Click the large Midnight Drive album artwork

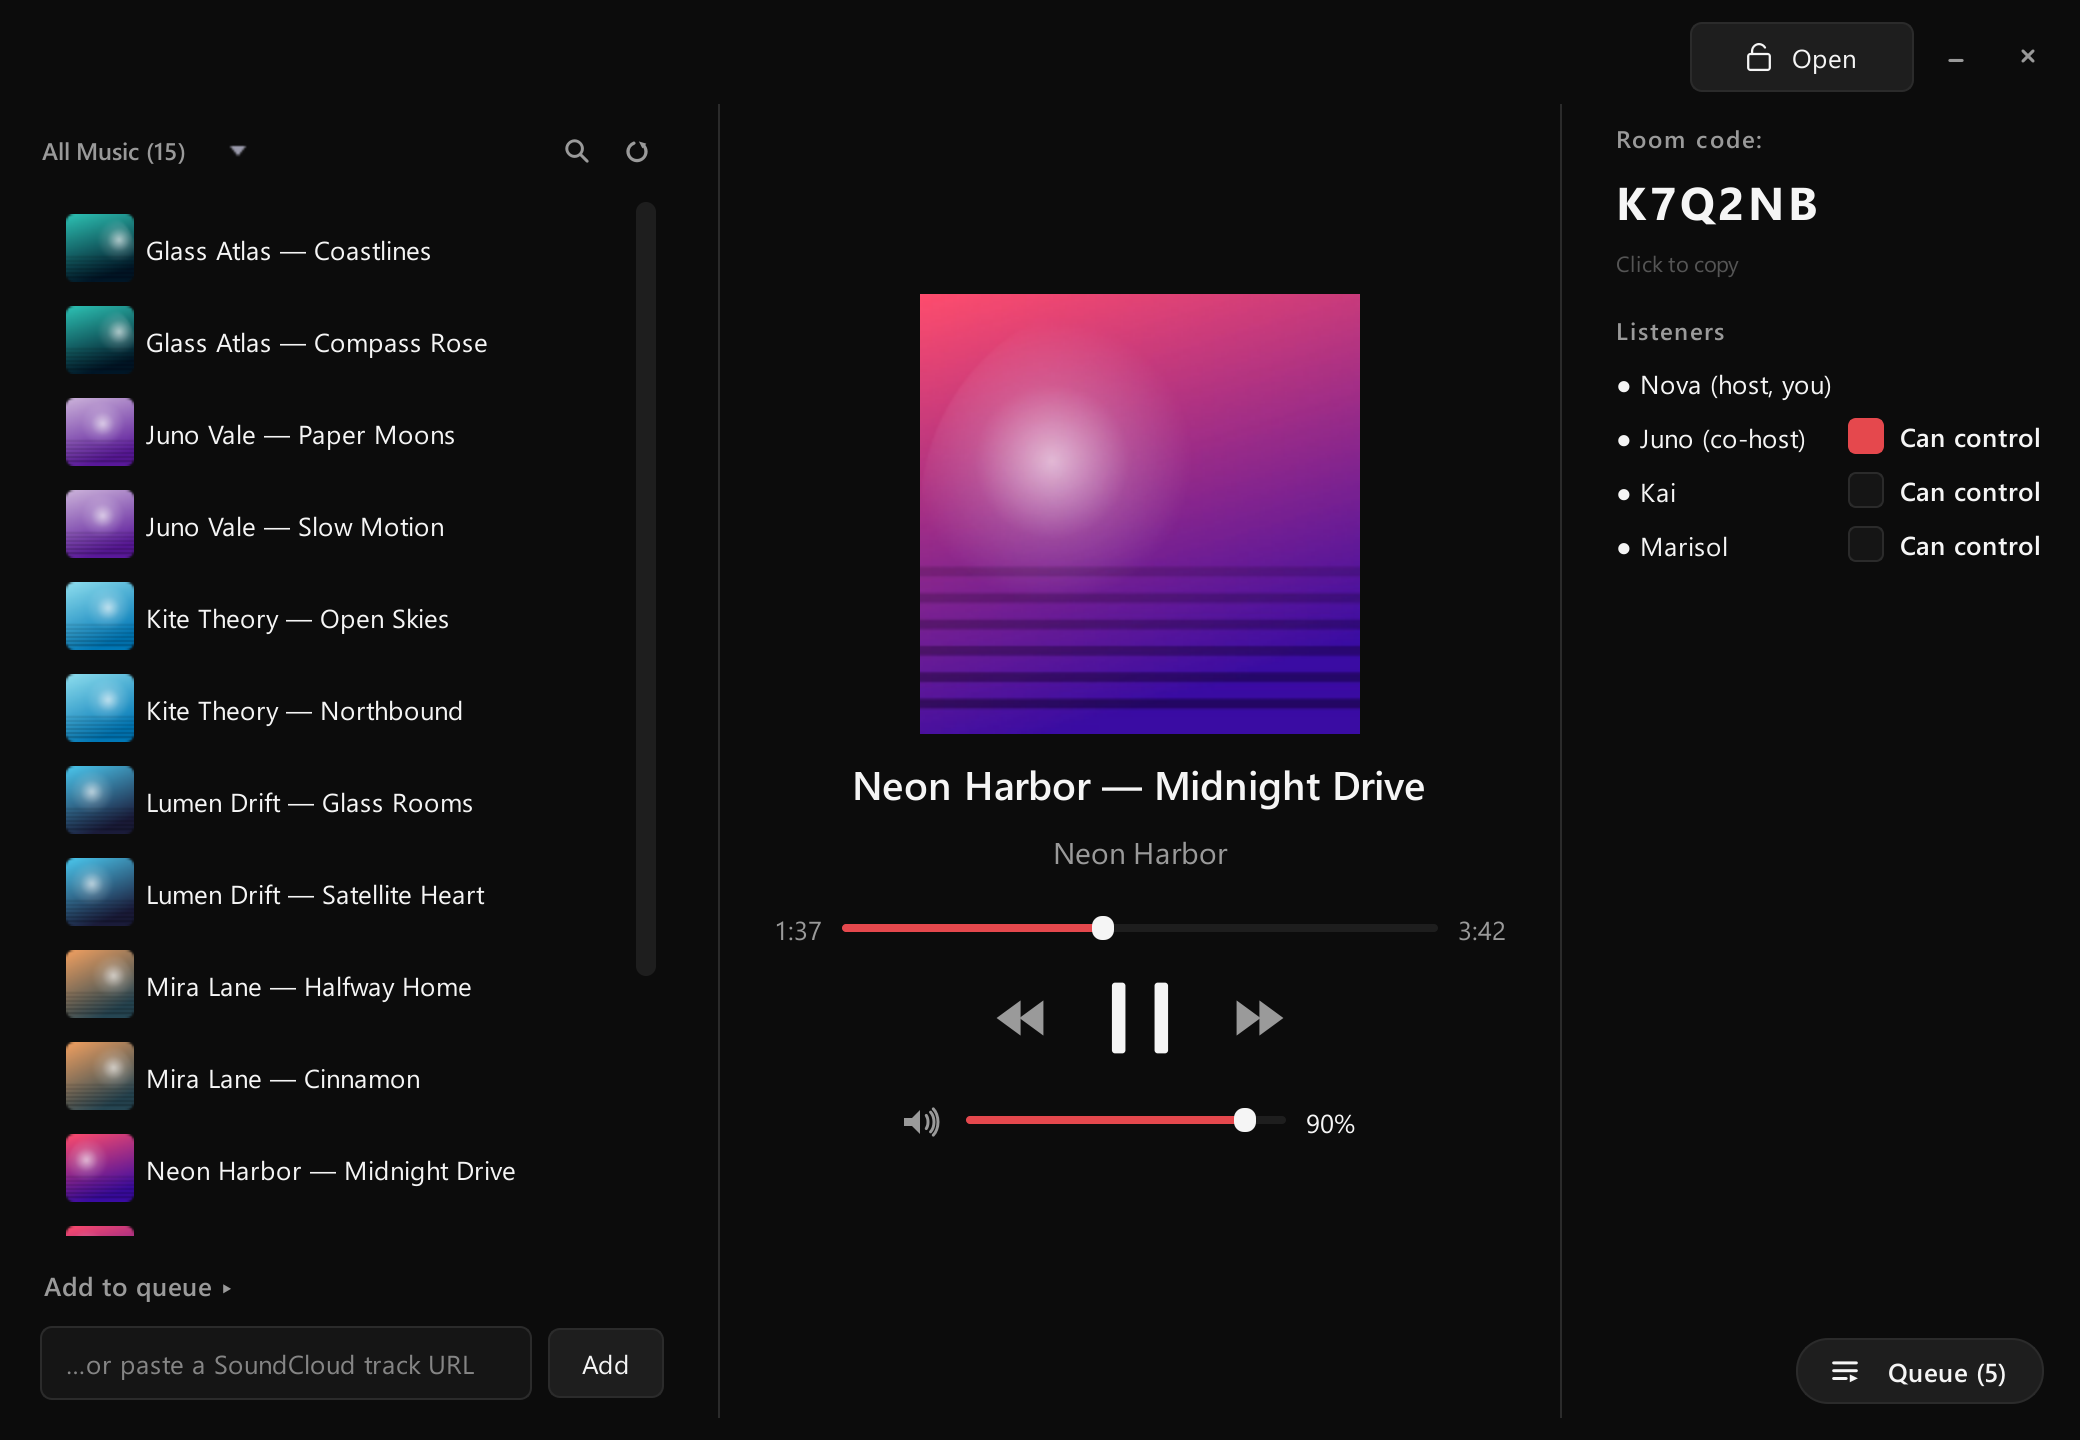[1140, 514]
